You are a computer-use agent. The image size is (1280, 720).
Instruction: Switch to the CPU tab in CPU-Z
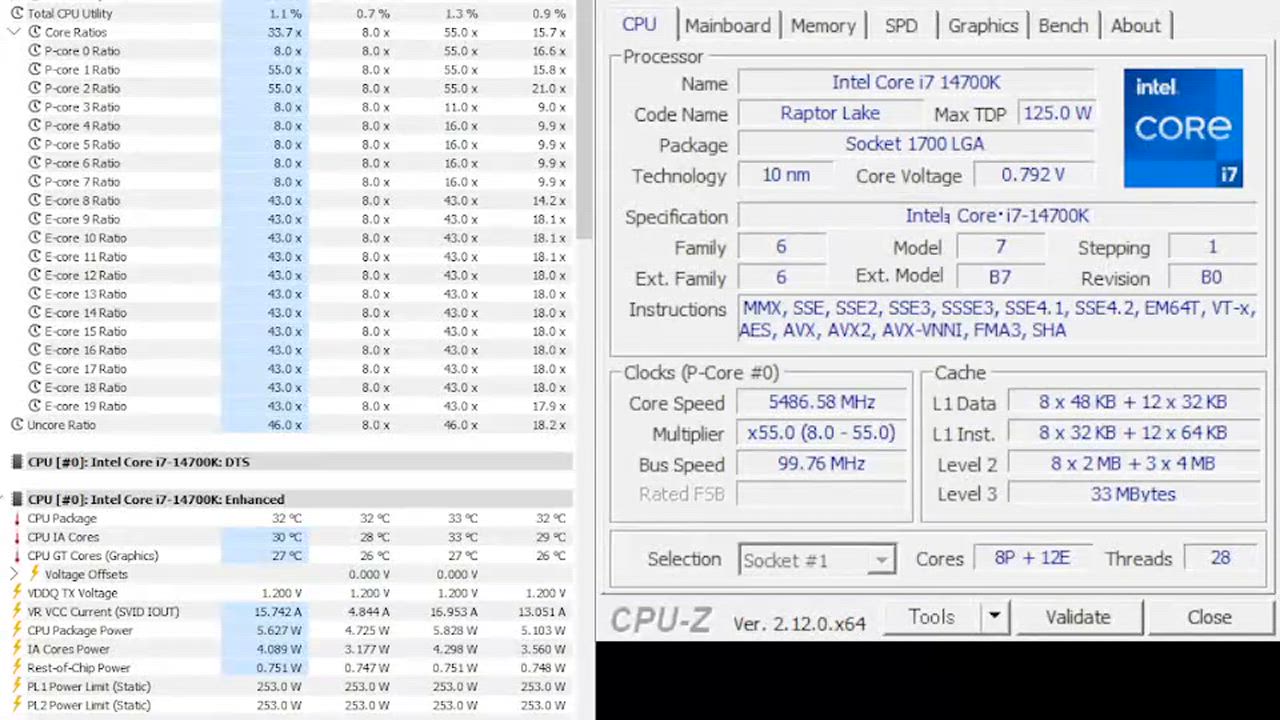[x=639, y=25]
